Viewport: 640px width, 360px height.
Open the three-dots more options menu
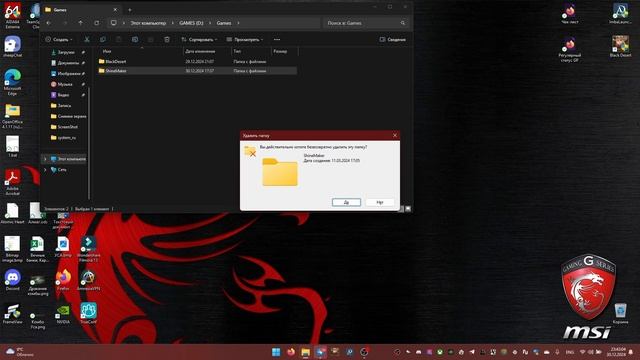click(277, 40)
